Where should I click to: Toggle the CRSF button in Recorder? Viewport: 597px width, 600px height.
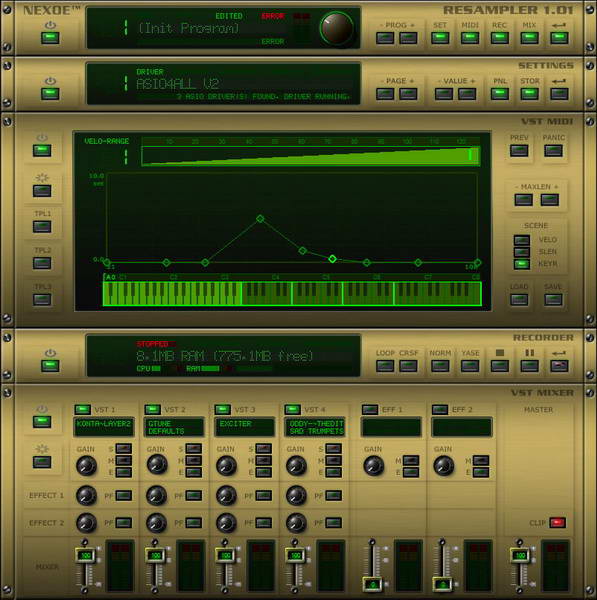408,366
